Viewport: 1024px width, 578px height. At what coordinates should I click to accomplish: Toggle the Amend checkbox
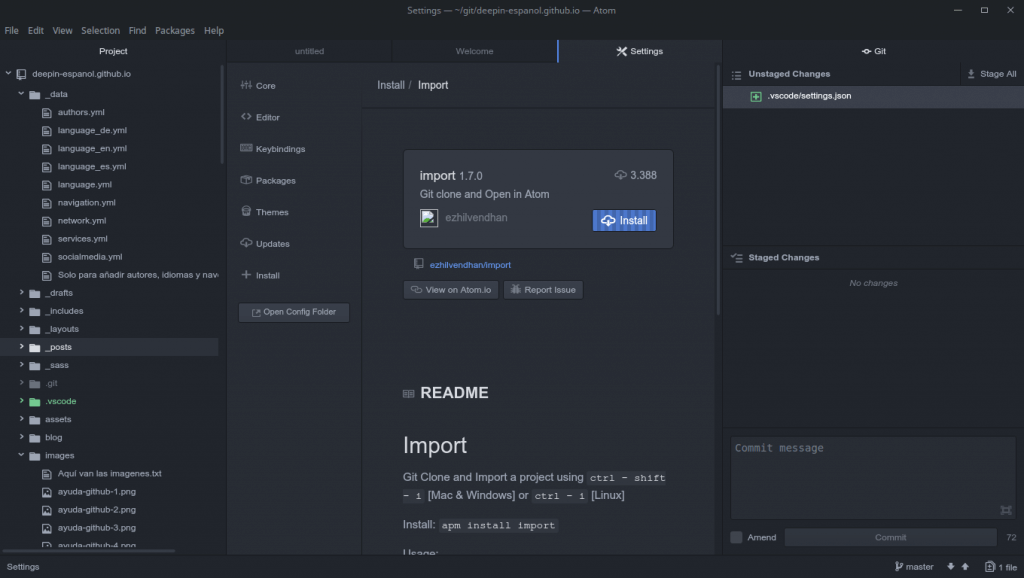pyautogui.click(x=736, y=537)
